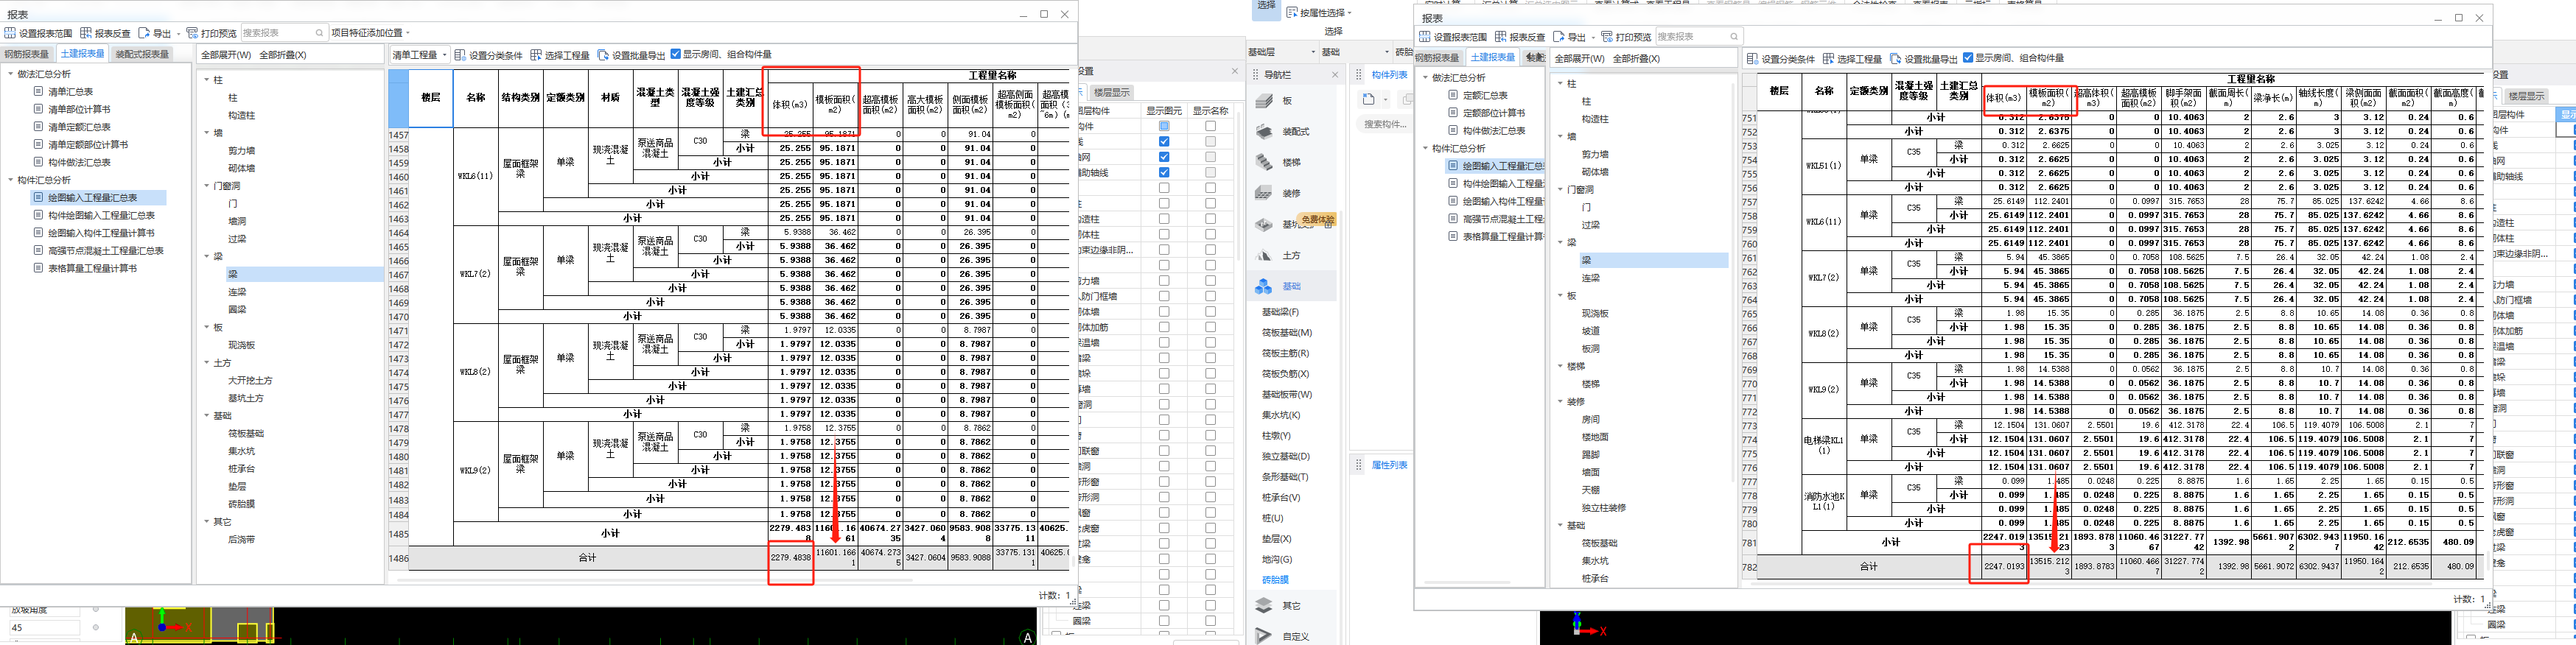The height and width of the screenshot is (645, 2576).
Task: Click 设置批量导出 in the left window
Action: (632, 55)
